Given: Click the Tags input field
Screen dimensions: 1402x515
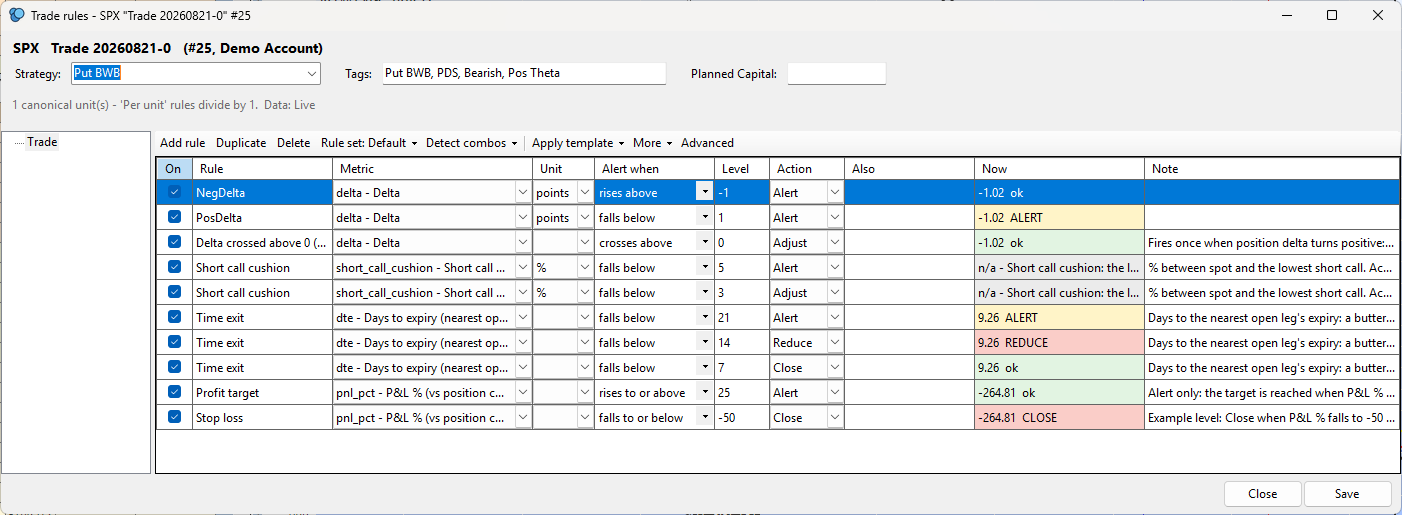Looking at the screenshot, I should pos(524,74).
